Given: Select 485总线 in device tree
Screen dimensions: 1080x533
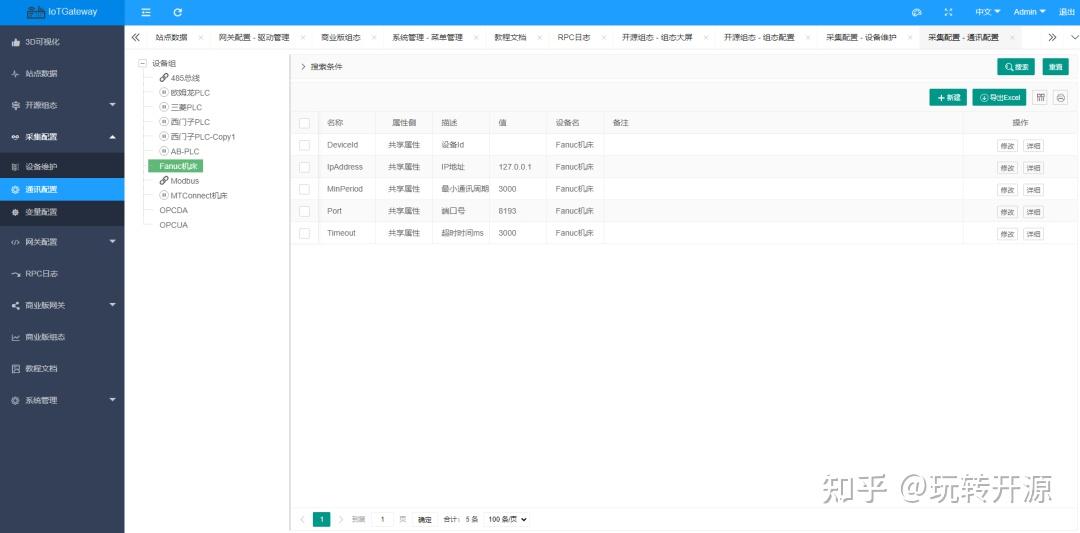Looking at the screenshot, I should click(x=185, y=78).
